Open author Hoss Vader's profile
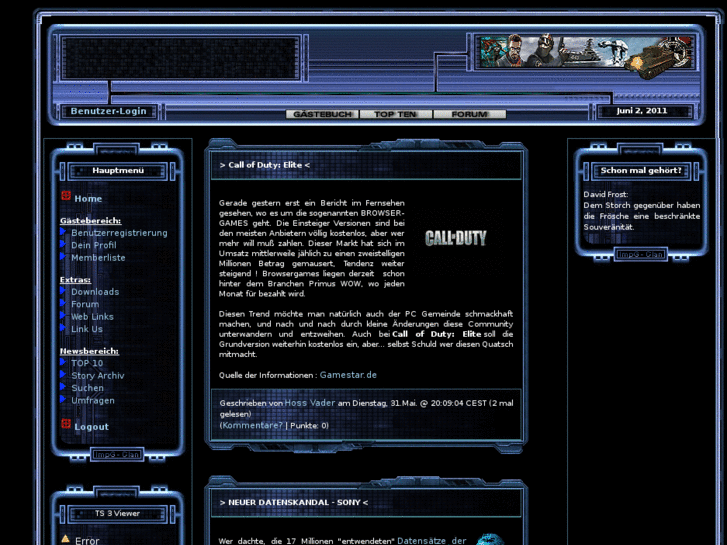Image resolution: width=727 pixels, height=545 pixels. [310, 403]
